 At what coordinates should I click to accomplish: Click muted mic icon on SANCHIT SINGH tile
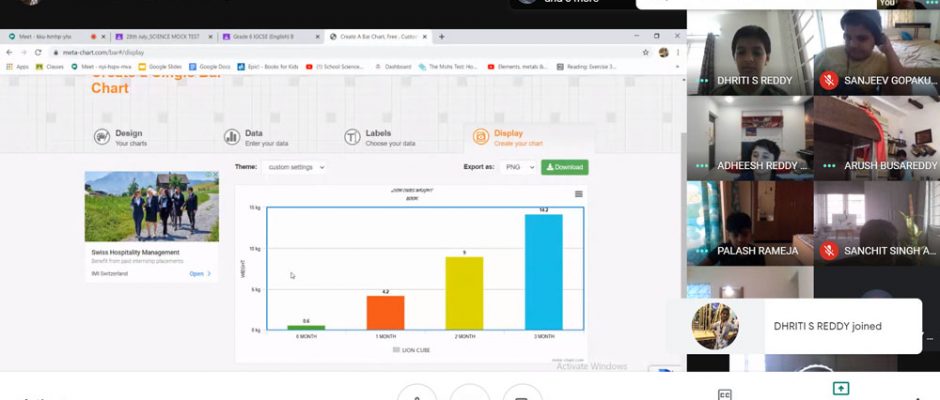pyautogui.click(x=829, y=251)
